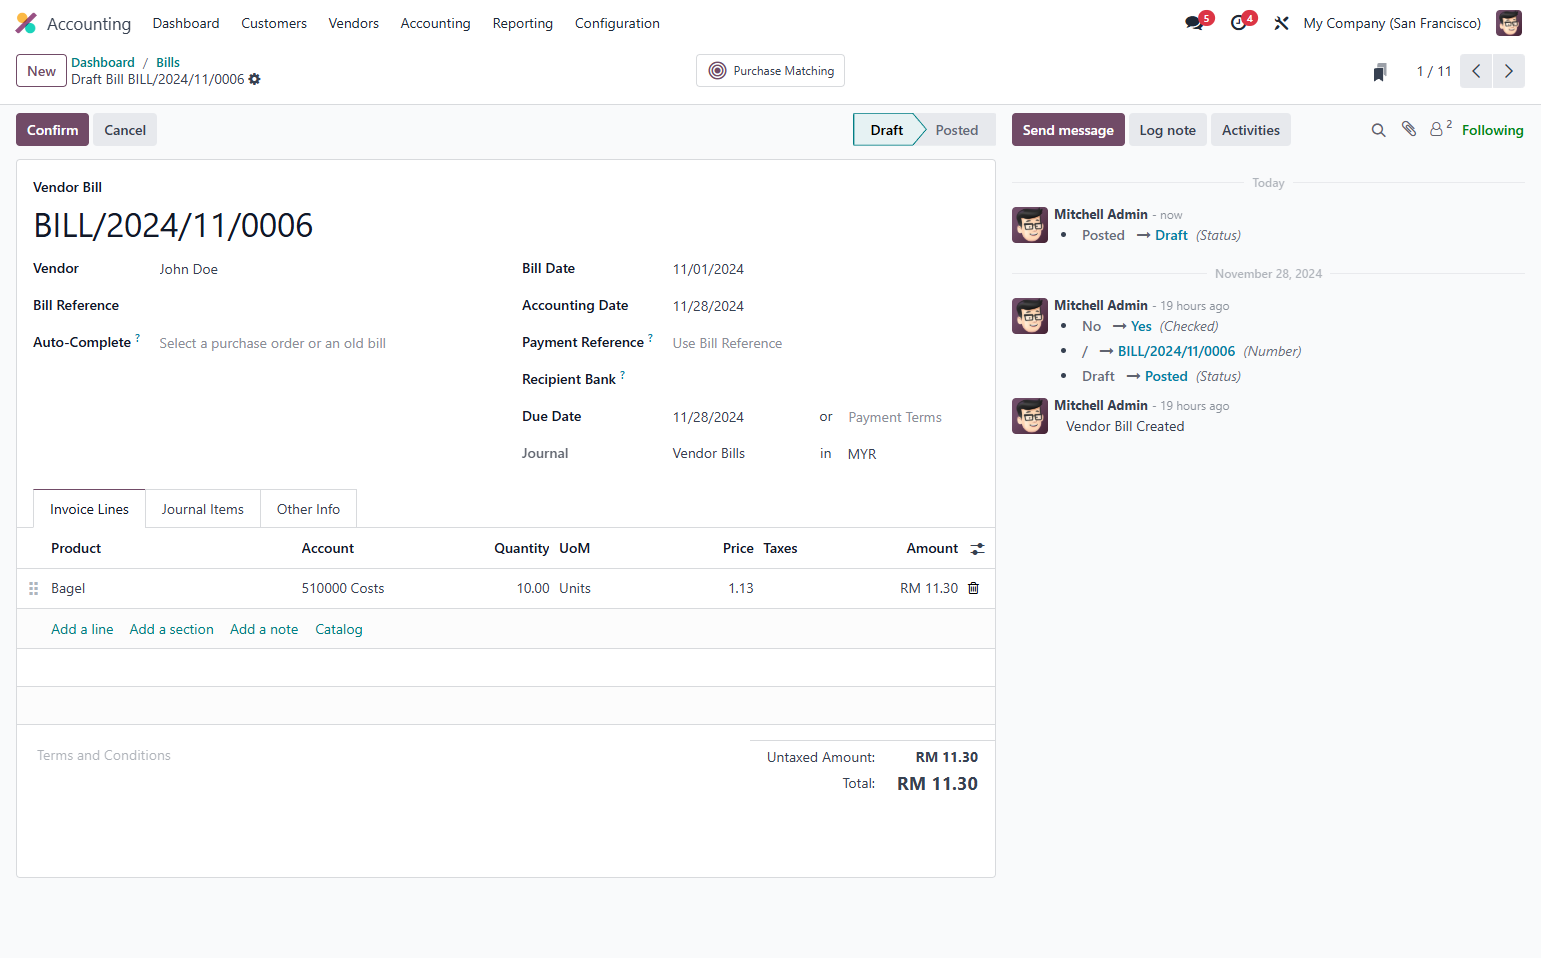The width and height of the screenshot is (1541, 958).
Task: Toggle the Following status
Action: tap(1492, 130)
